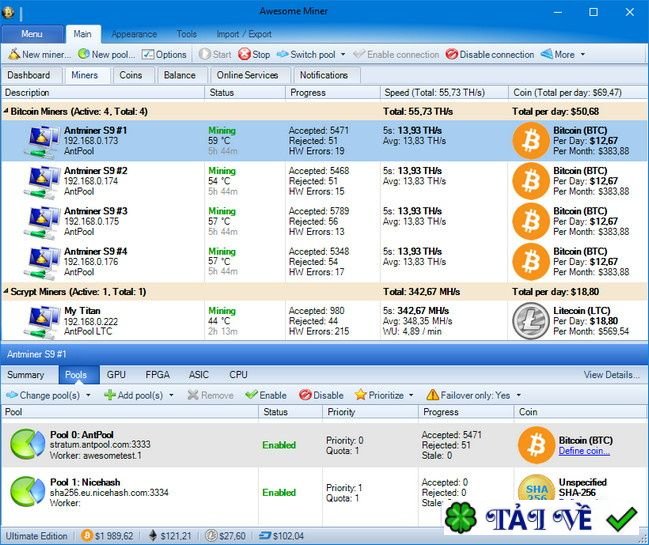The height and width of the screenshot is (545, 649).
Task: Switch to the ASIC detail tab
Action: point(199,375)
